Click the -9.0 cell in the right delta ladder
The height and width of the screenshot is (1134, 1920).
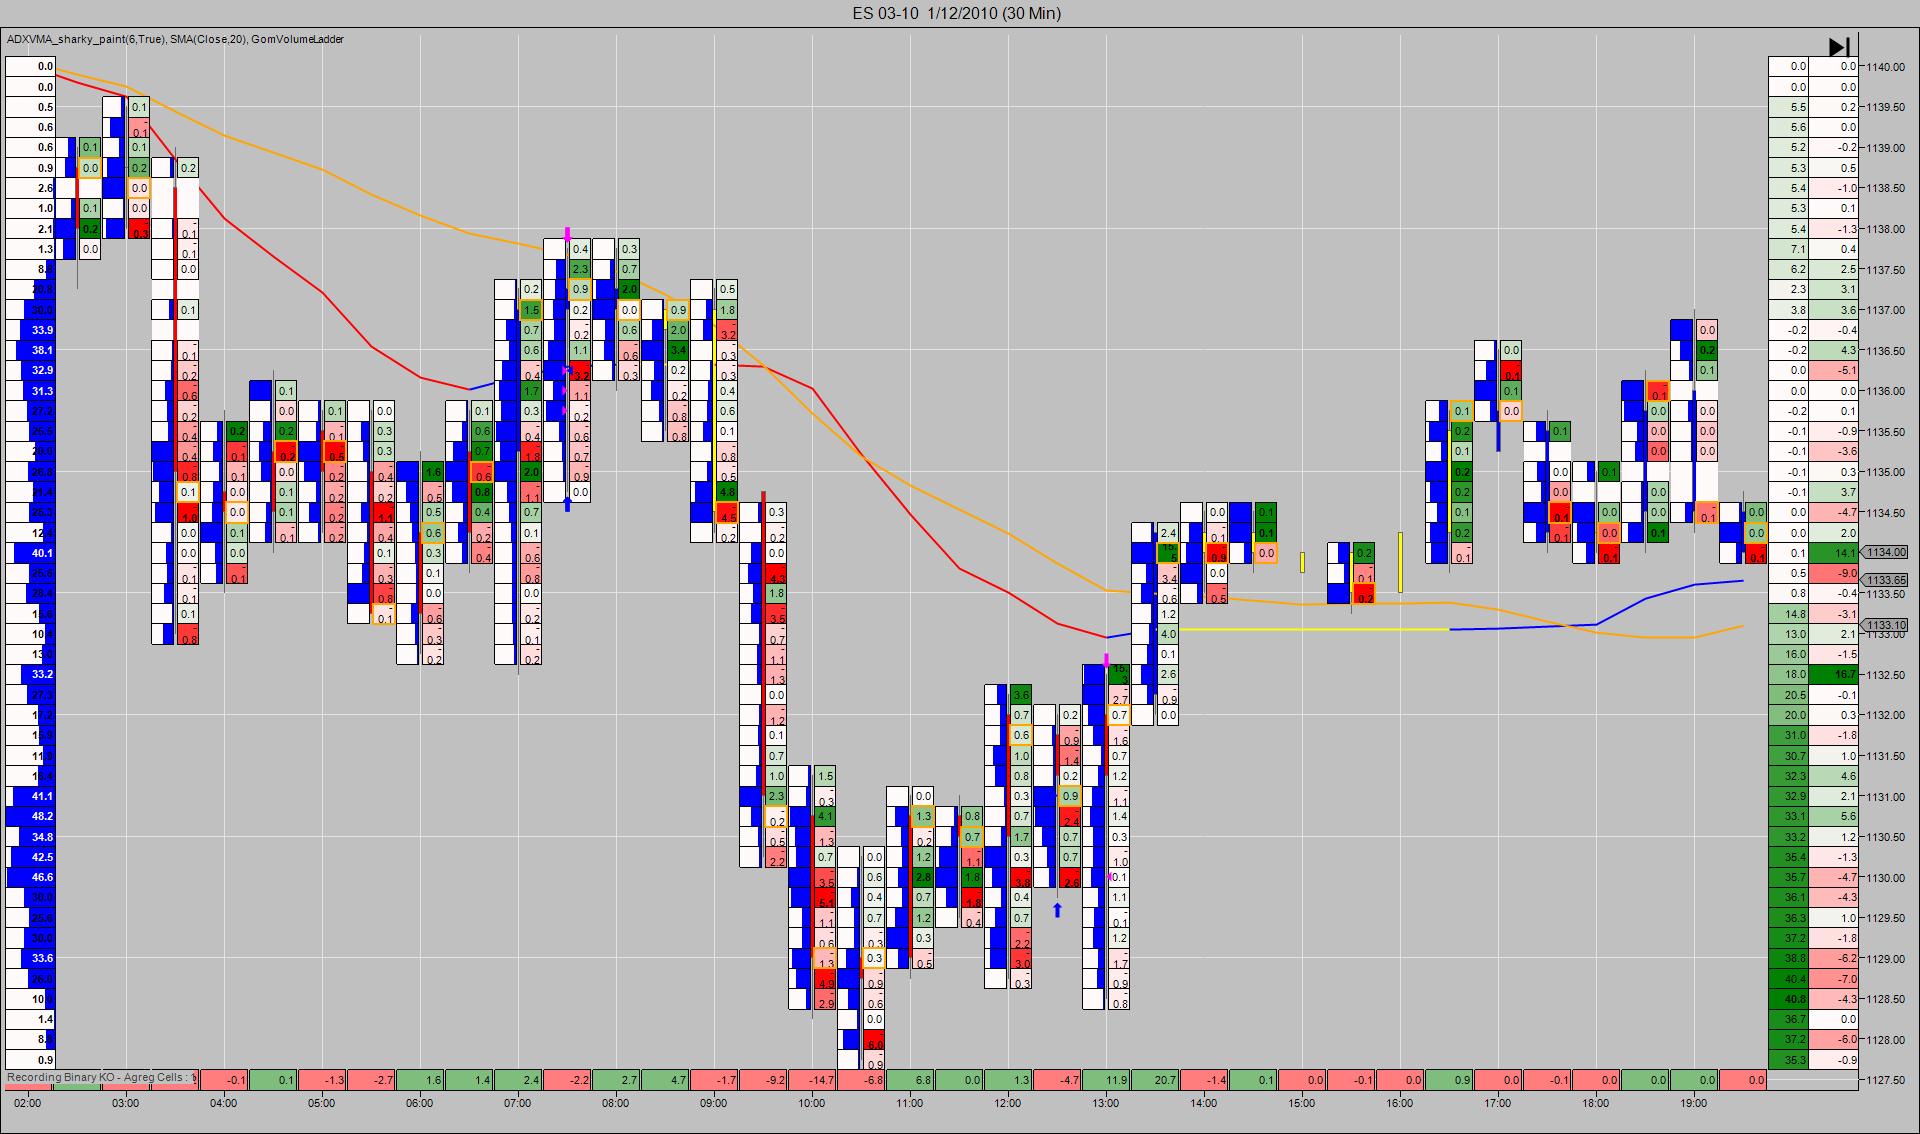pos(1834,573)
